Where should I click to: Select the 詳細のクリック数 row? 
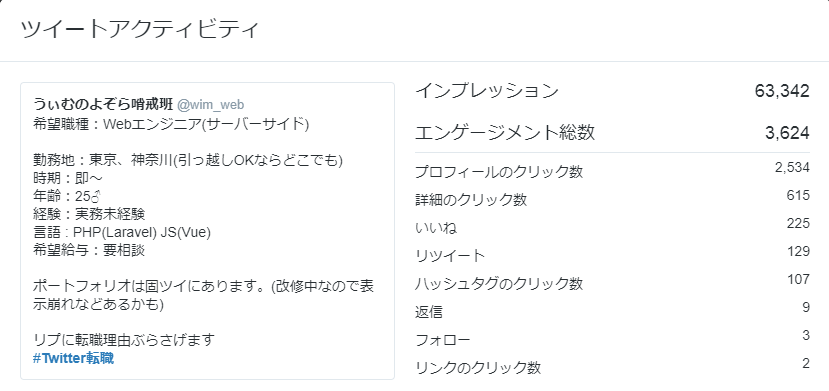point(612,199)
